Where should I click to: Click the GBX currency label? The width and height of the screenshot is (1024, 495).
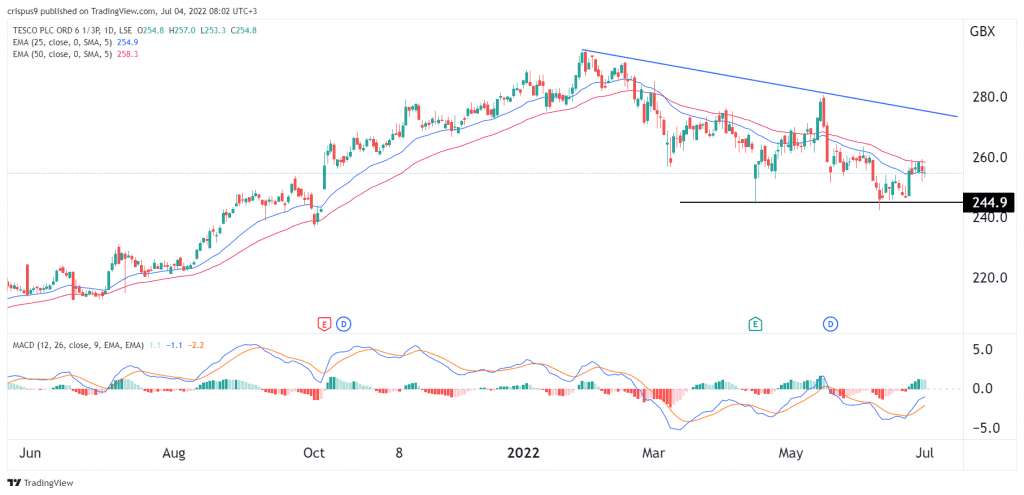[982, 31]
